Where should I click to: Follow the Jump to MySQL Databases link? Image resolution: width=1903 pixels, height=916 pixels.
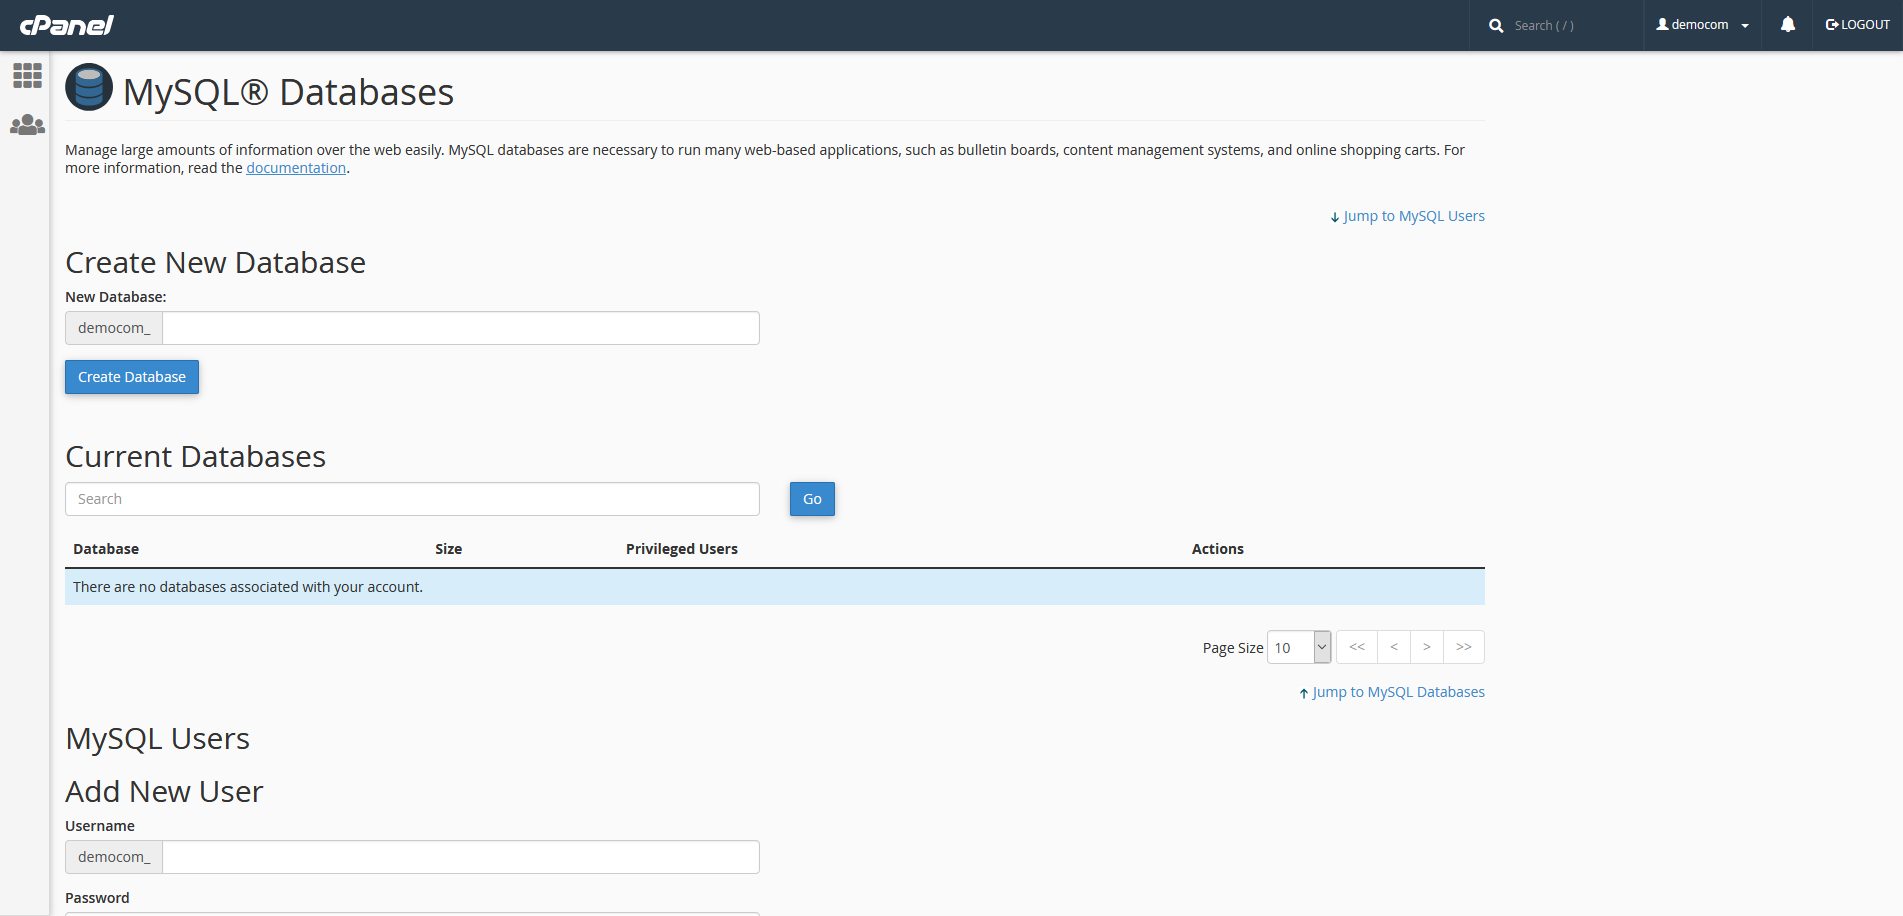click(x=1397, y=692)
